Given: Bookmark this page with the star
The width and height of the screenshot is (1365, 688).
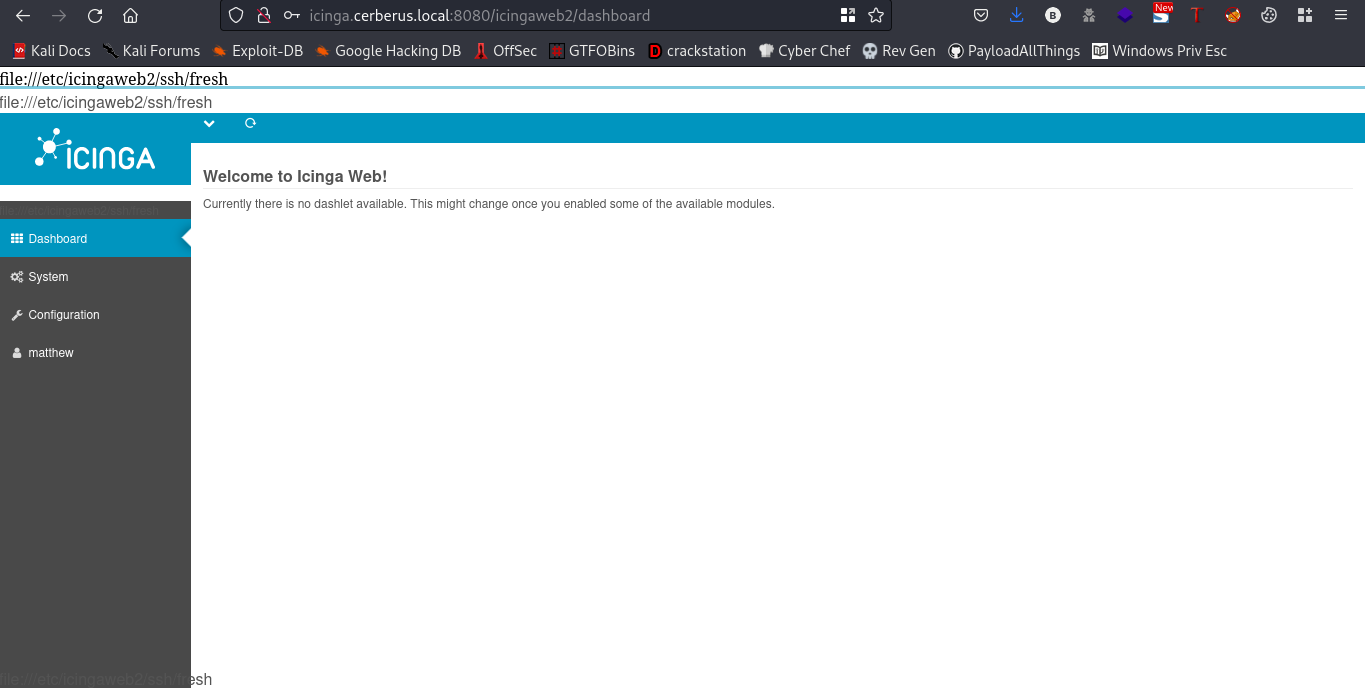Looking at the screenshot, I should click(x=876, y=16).
